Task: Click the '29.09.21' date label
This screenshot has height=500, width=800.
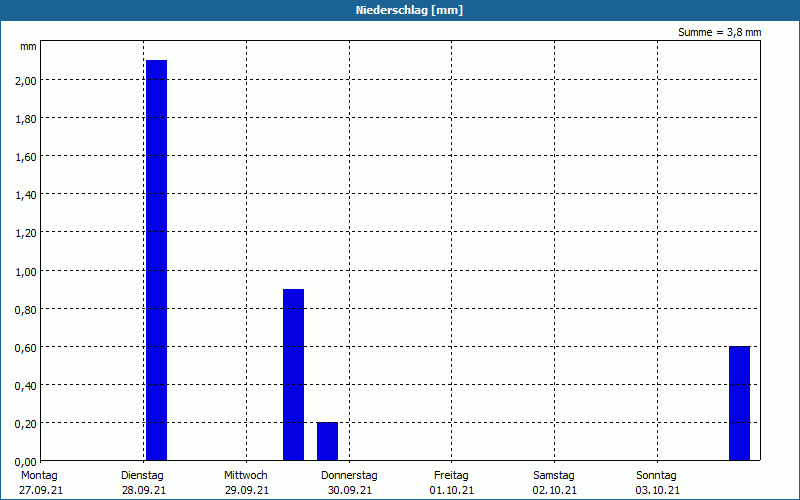Action: click(x=247, y=491)
